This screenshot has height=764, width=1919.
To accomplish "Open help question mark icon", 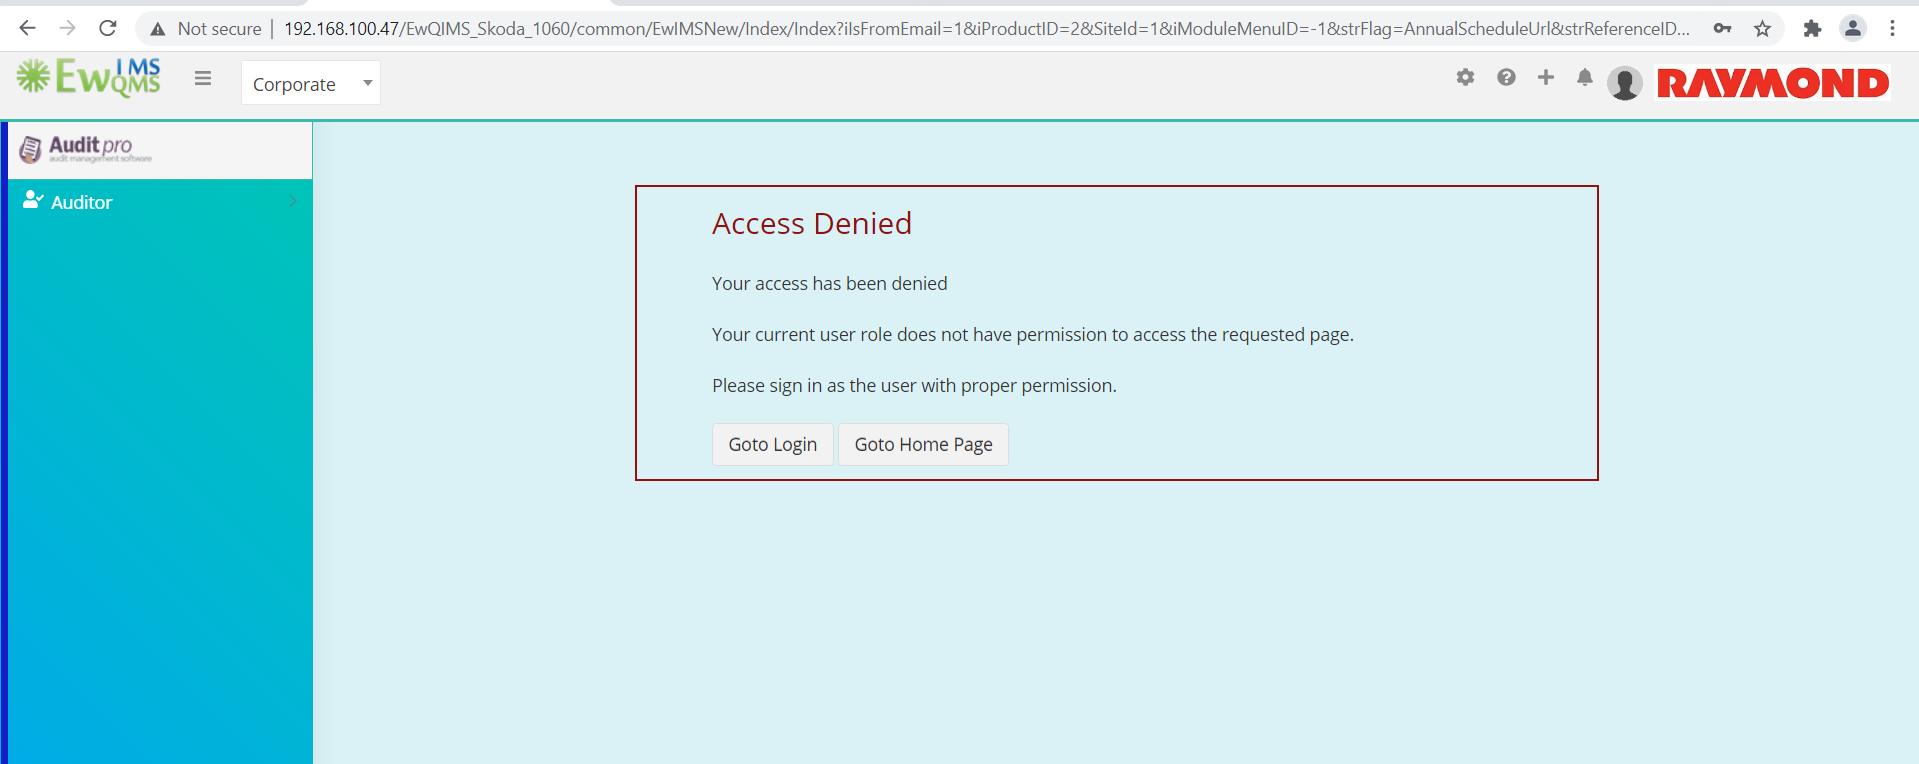I will pos(1506,77).
